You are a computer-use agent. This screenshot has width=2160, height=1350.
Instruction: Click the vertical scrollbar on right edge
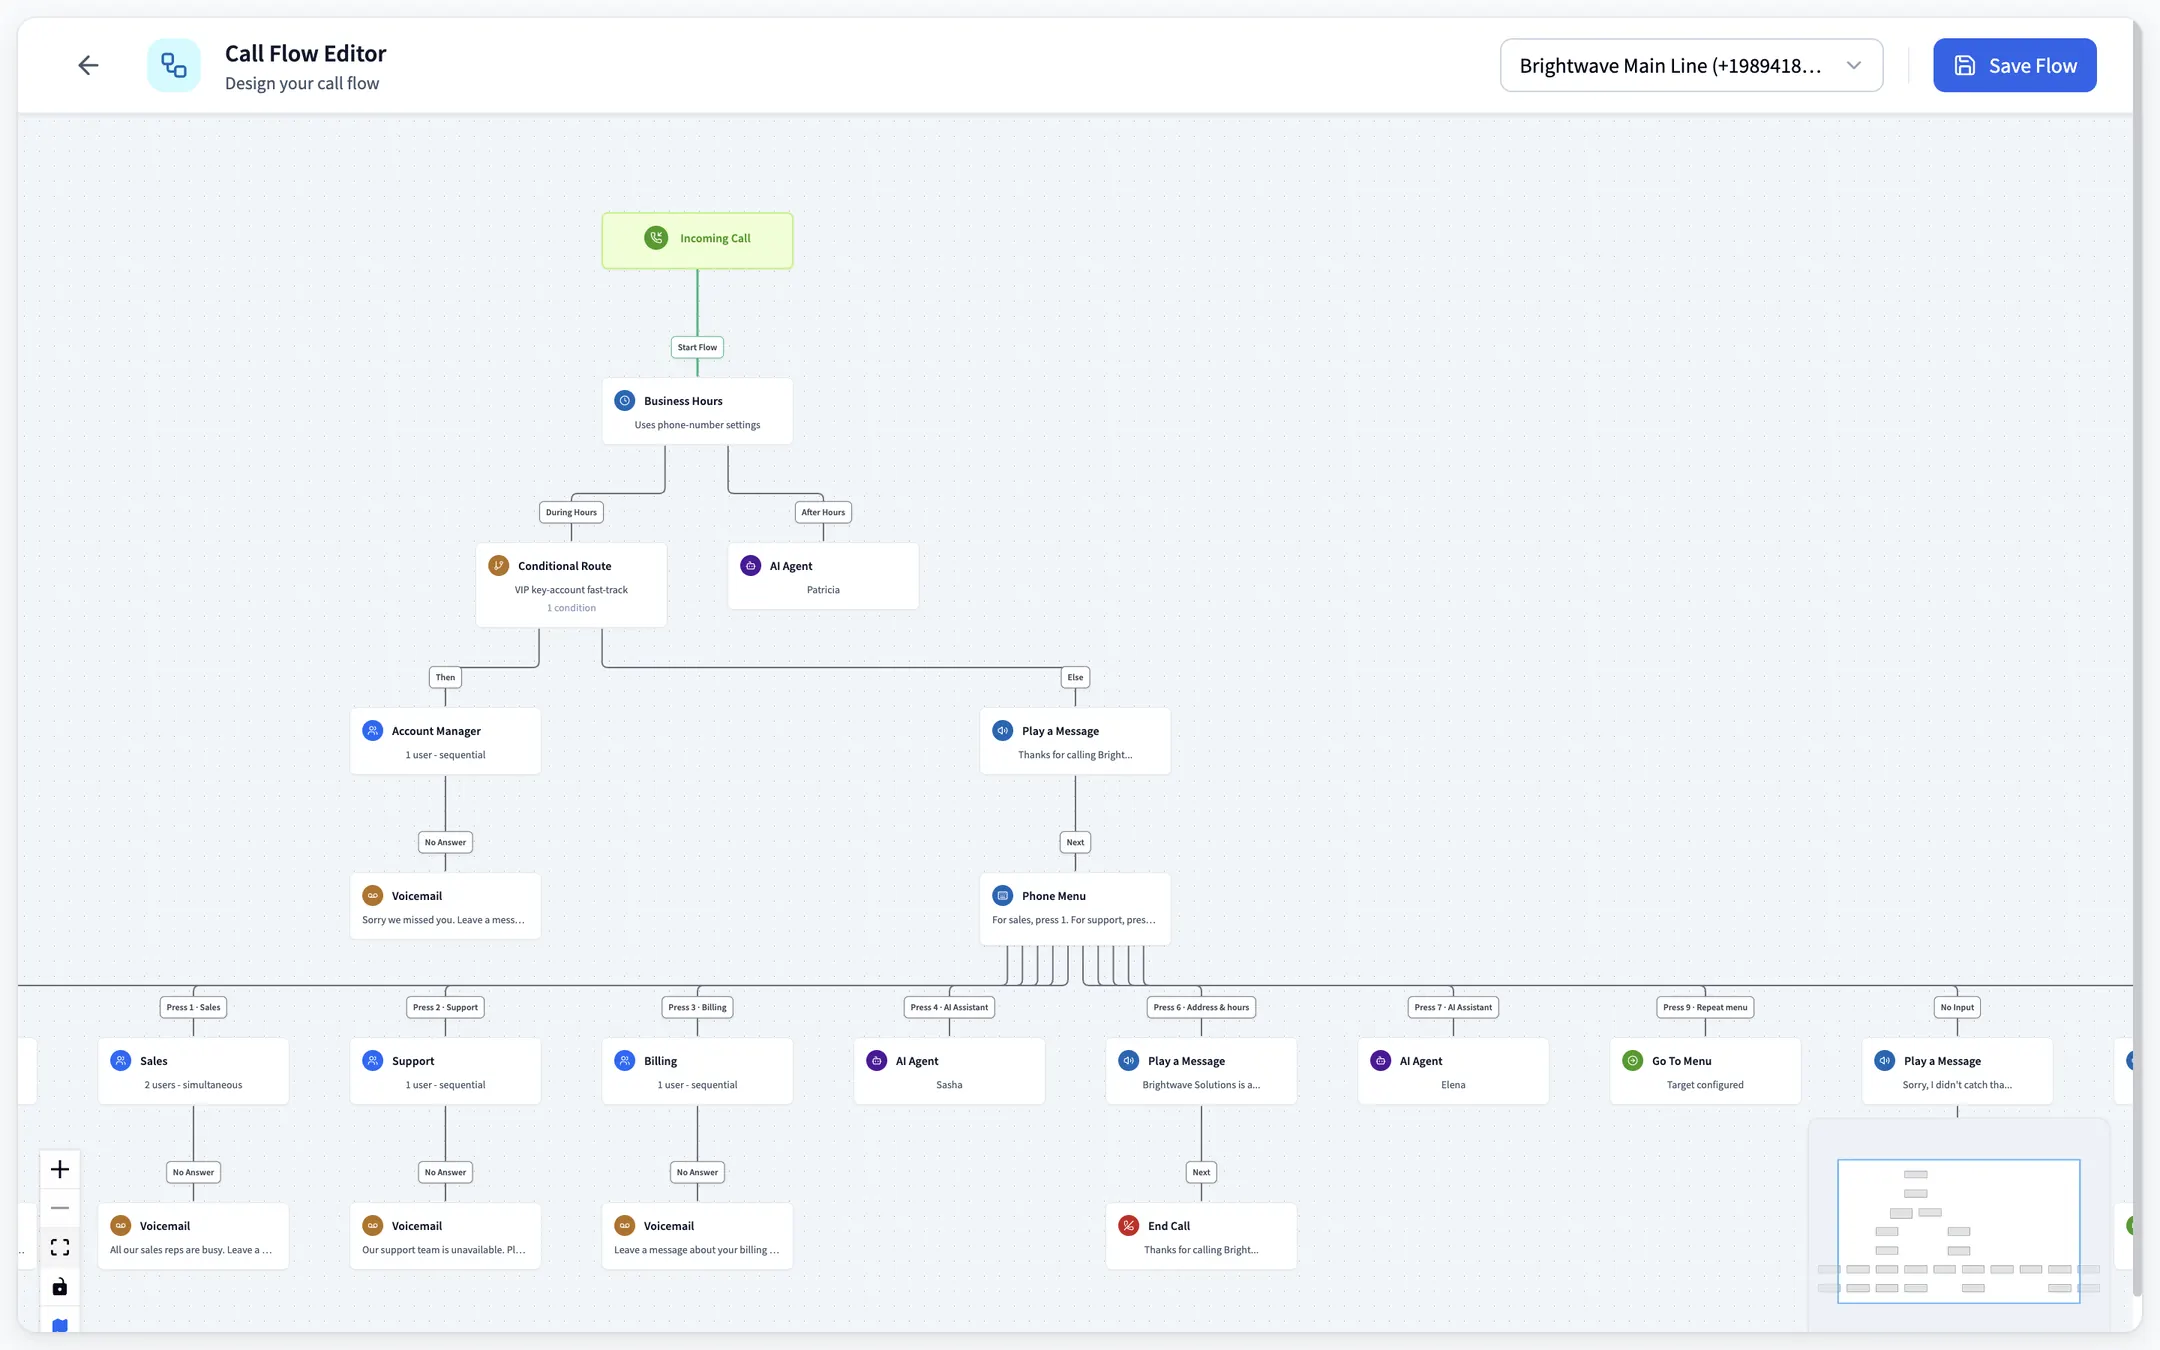point(2137,660)
